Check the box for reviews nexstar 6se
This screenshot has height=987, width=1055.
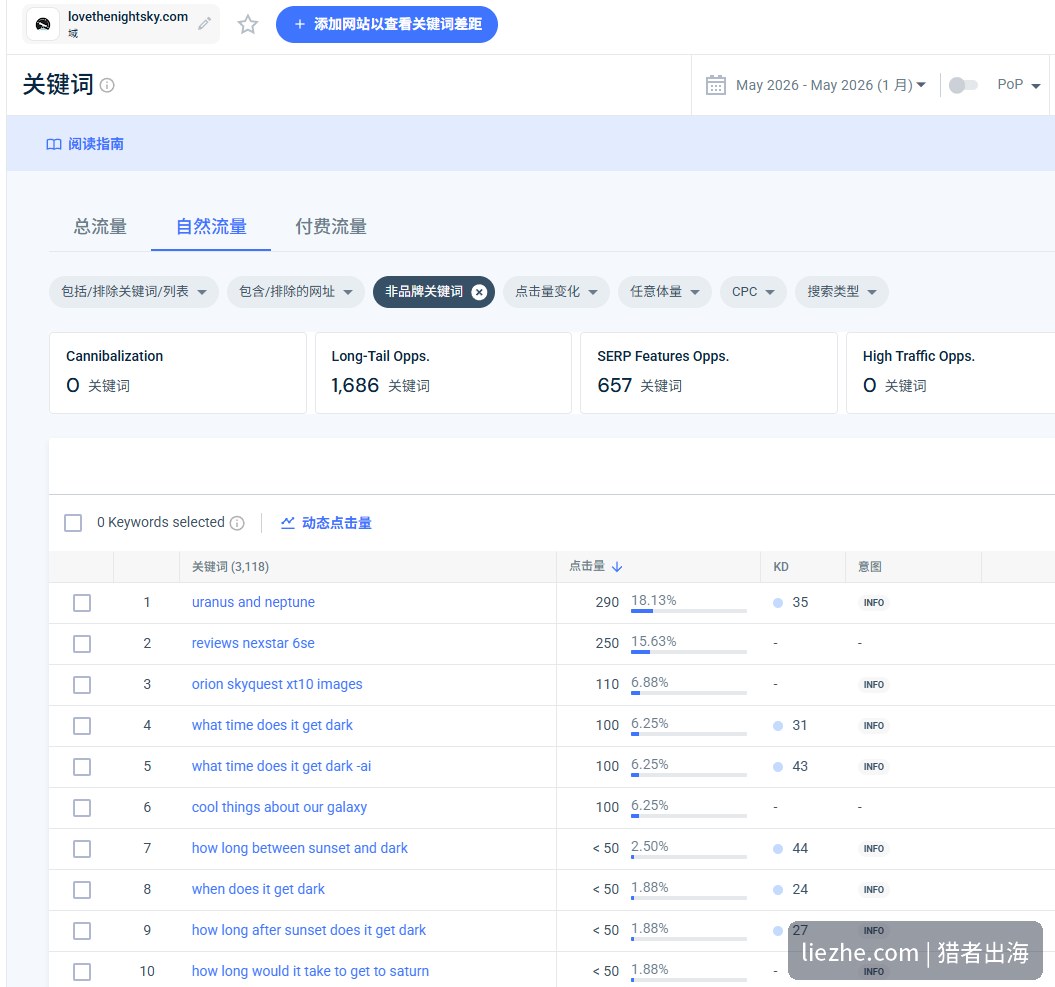(x=82, y=644)
